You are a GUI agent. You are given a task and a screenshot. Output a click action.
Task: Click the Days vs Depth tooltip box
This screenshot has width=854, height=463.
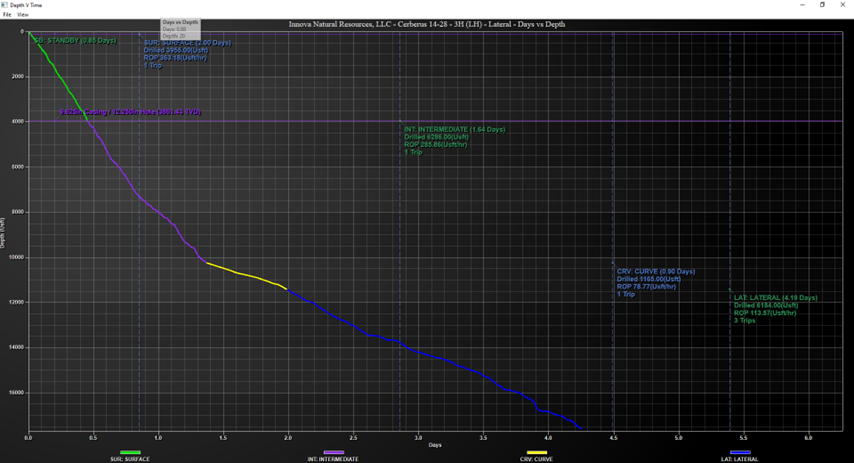(181, 29)
